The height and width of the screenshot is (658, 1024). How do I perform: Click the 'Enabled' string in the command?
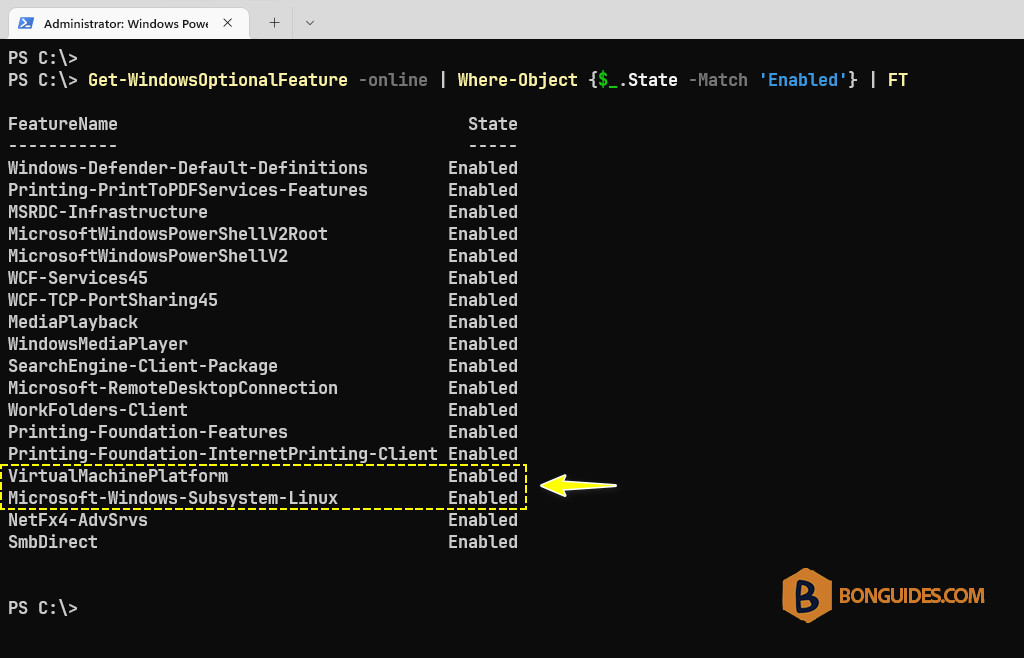[803, 80]
